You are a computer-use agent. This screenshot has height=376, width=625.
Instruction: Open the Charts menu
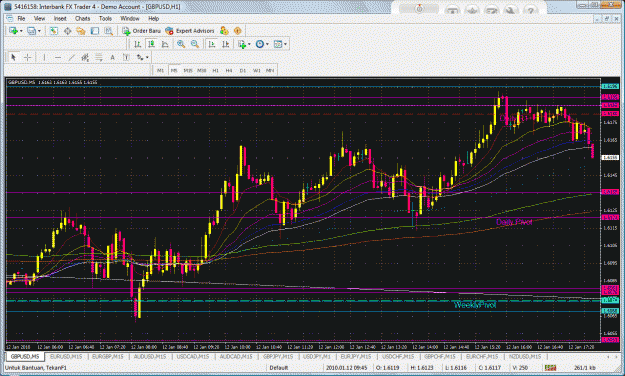click(83, 18)
